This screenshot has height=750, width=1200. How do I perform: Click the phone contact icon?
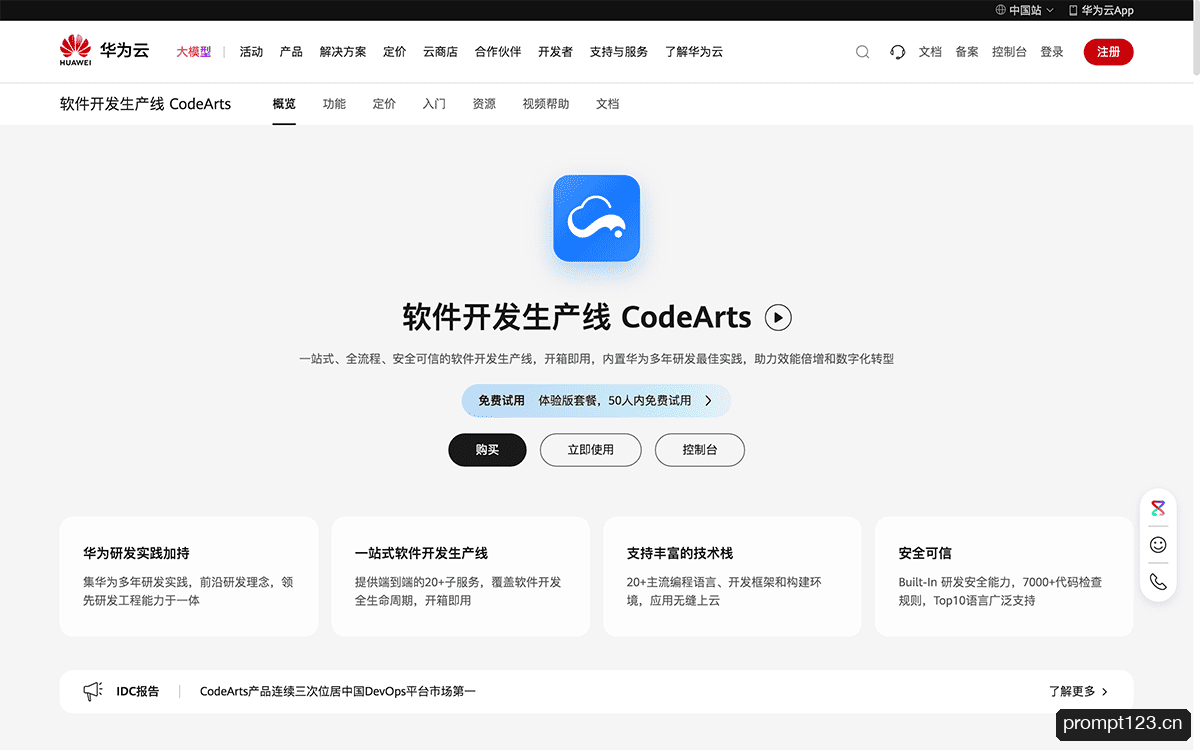tap(1158, 581)
